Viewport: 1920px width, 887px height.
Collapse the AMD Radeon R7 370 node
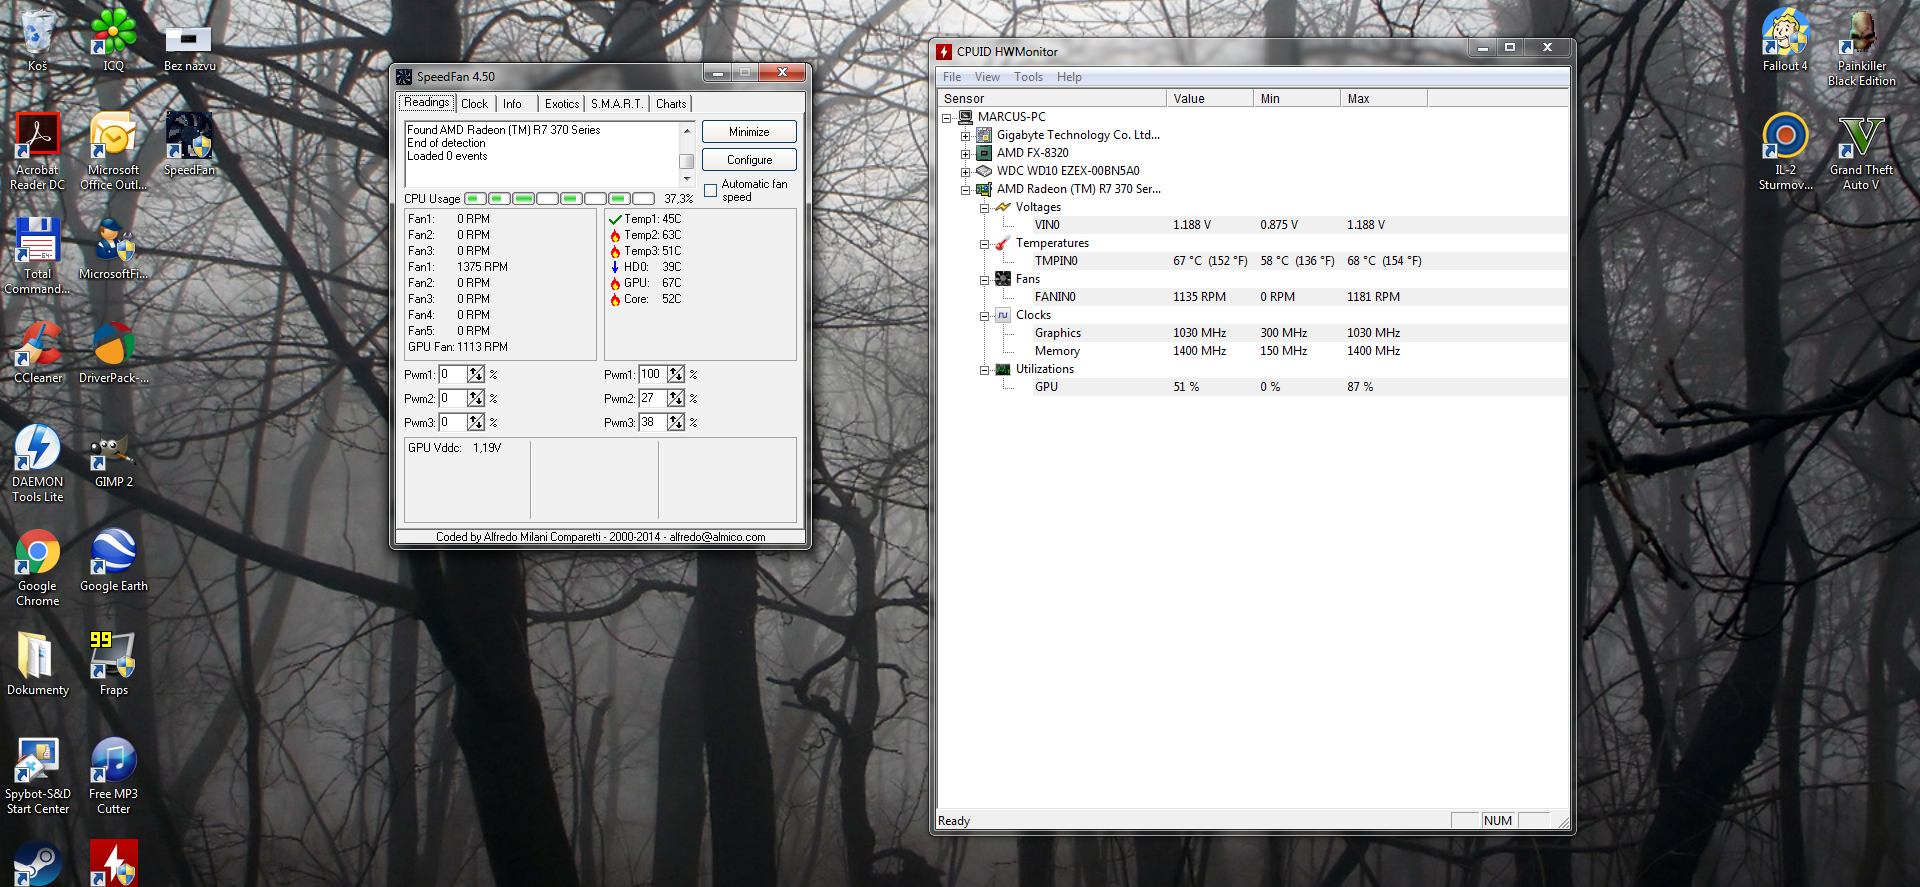pos(966,190)
